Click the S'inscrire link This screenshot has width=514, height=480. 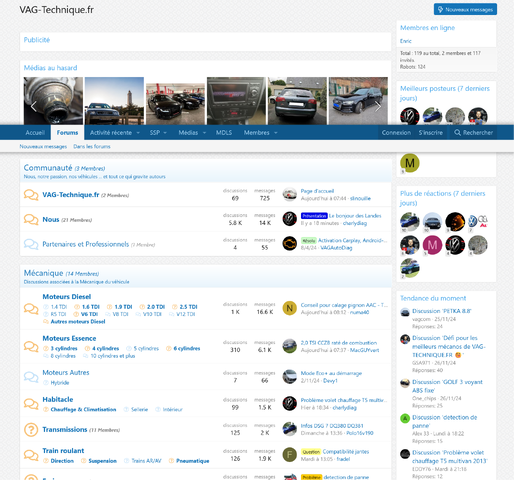click(431, 133)
